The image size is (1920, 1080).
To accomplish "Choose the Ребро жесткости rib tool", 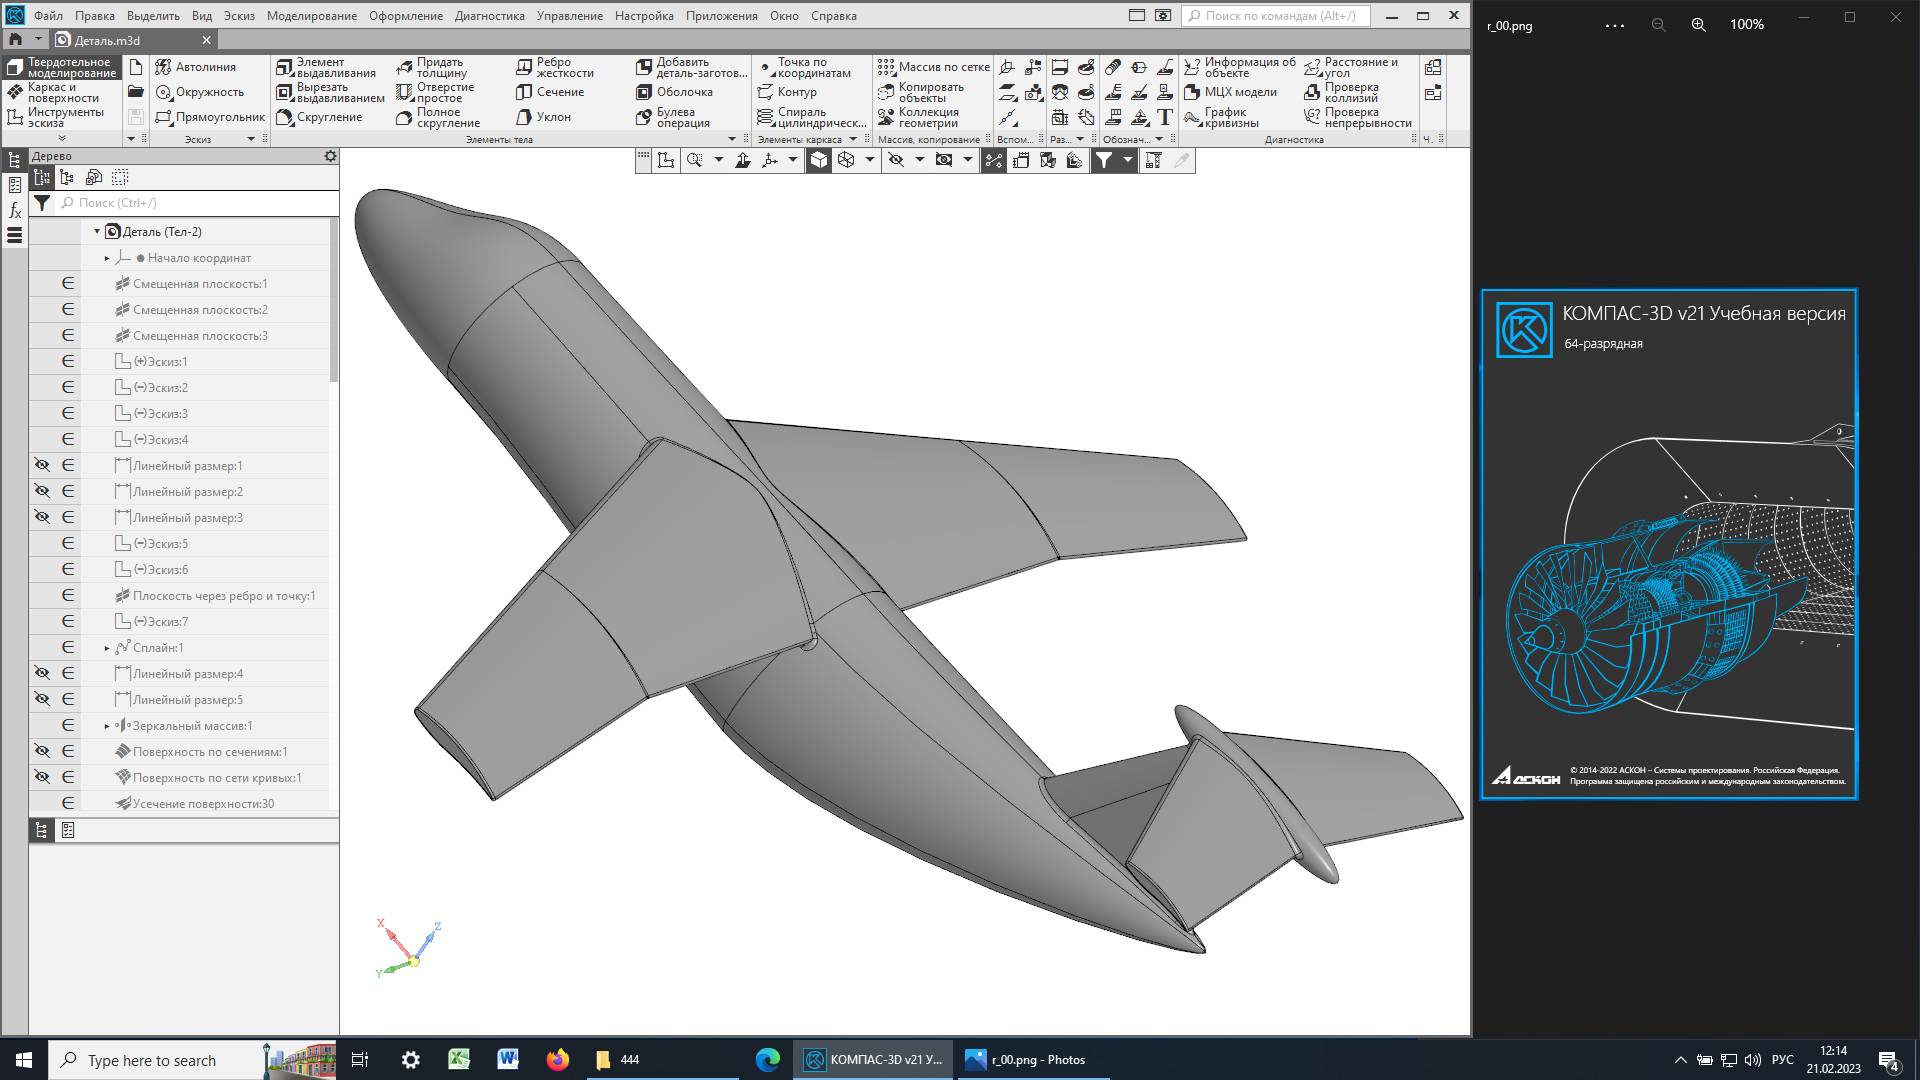I will point(555,67).
